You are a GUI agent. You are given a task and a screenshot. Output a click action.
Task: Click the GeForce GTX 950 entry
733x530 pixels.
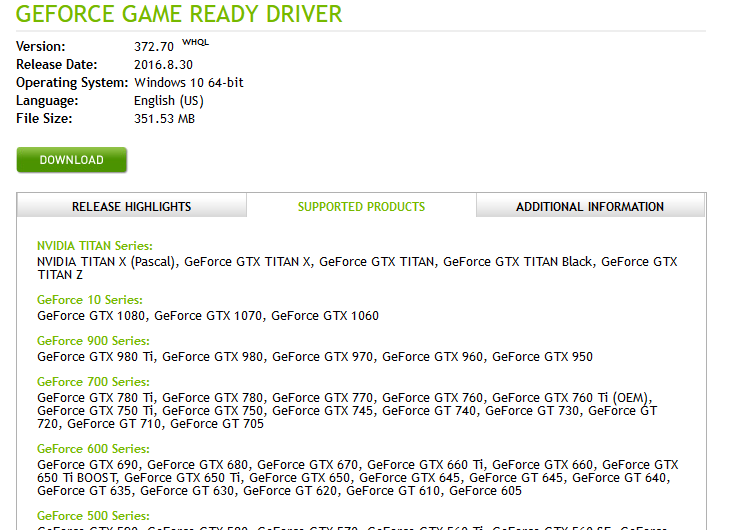542,357
